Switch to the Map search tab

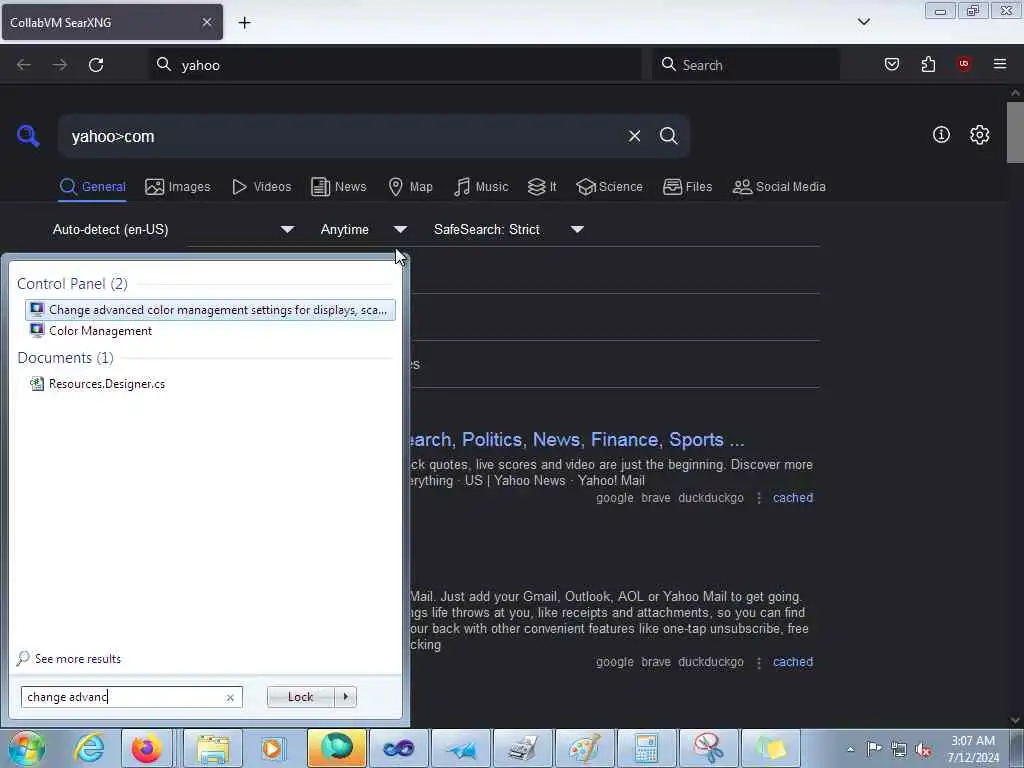point(410,187)
